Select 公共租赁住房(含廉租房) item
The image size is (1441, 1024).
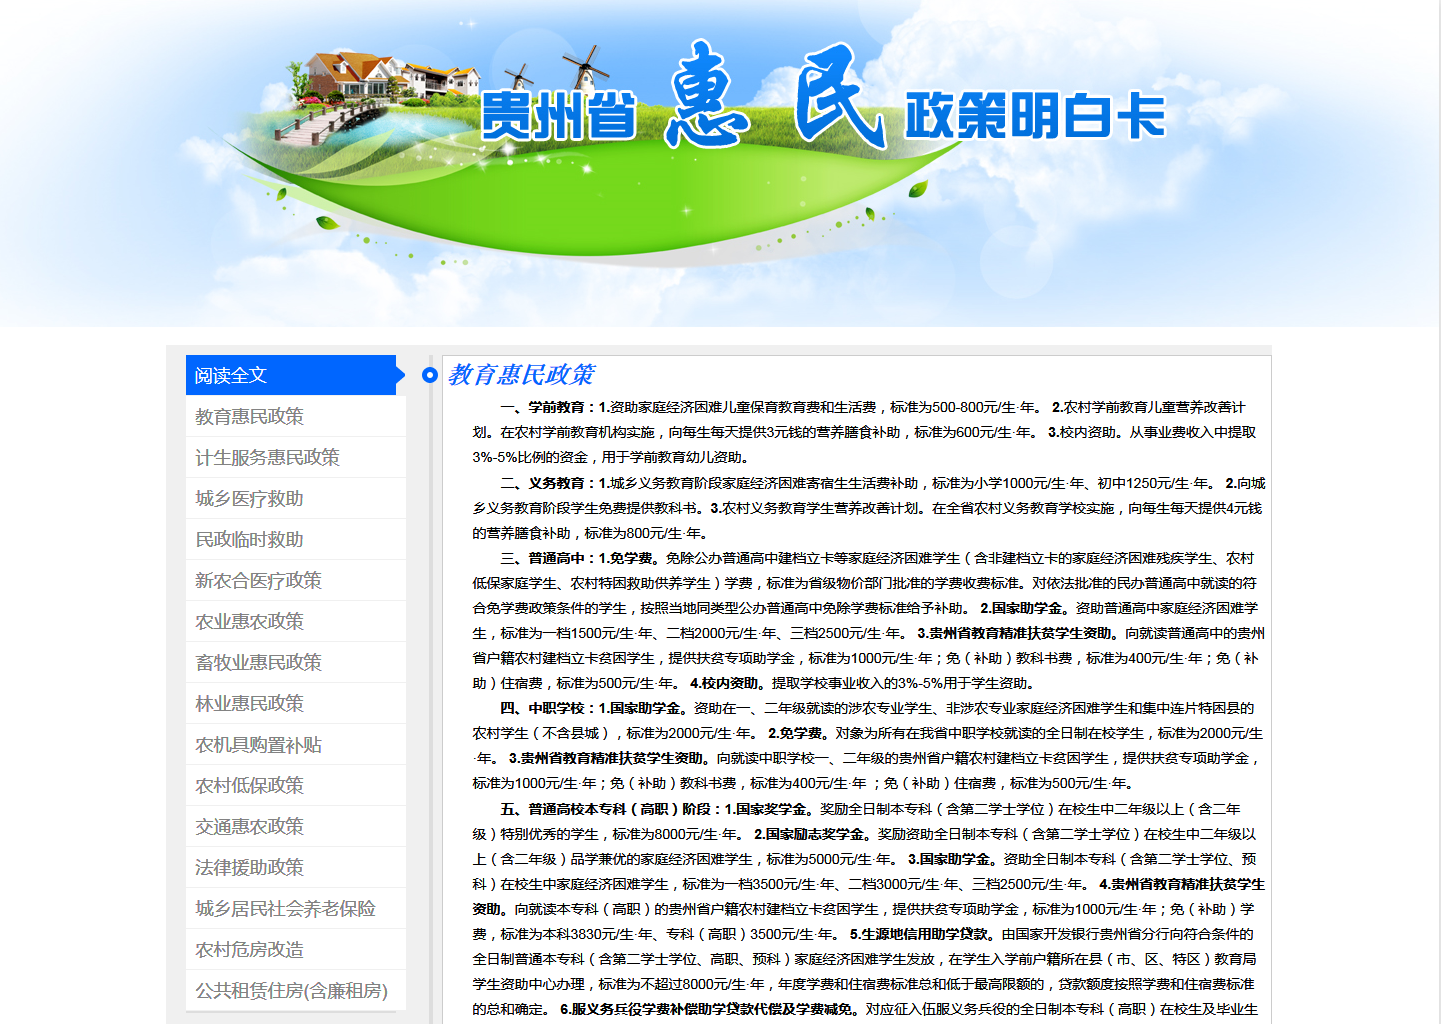(x=291, y=991)
